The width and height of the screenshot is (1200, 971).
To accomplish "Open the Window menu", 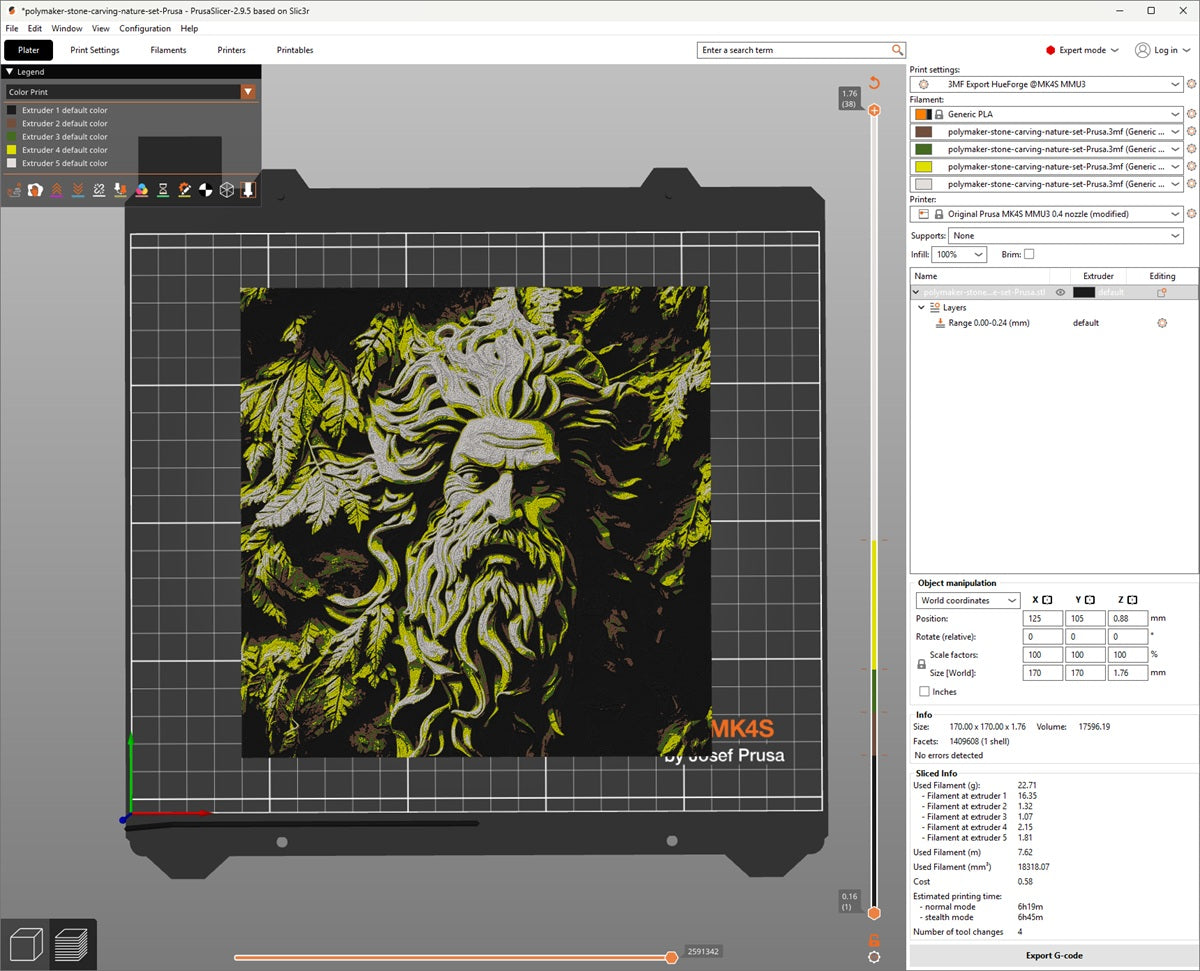I will [67, 29].
